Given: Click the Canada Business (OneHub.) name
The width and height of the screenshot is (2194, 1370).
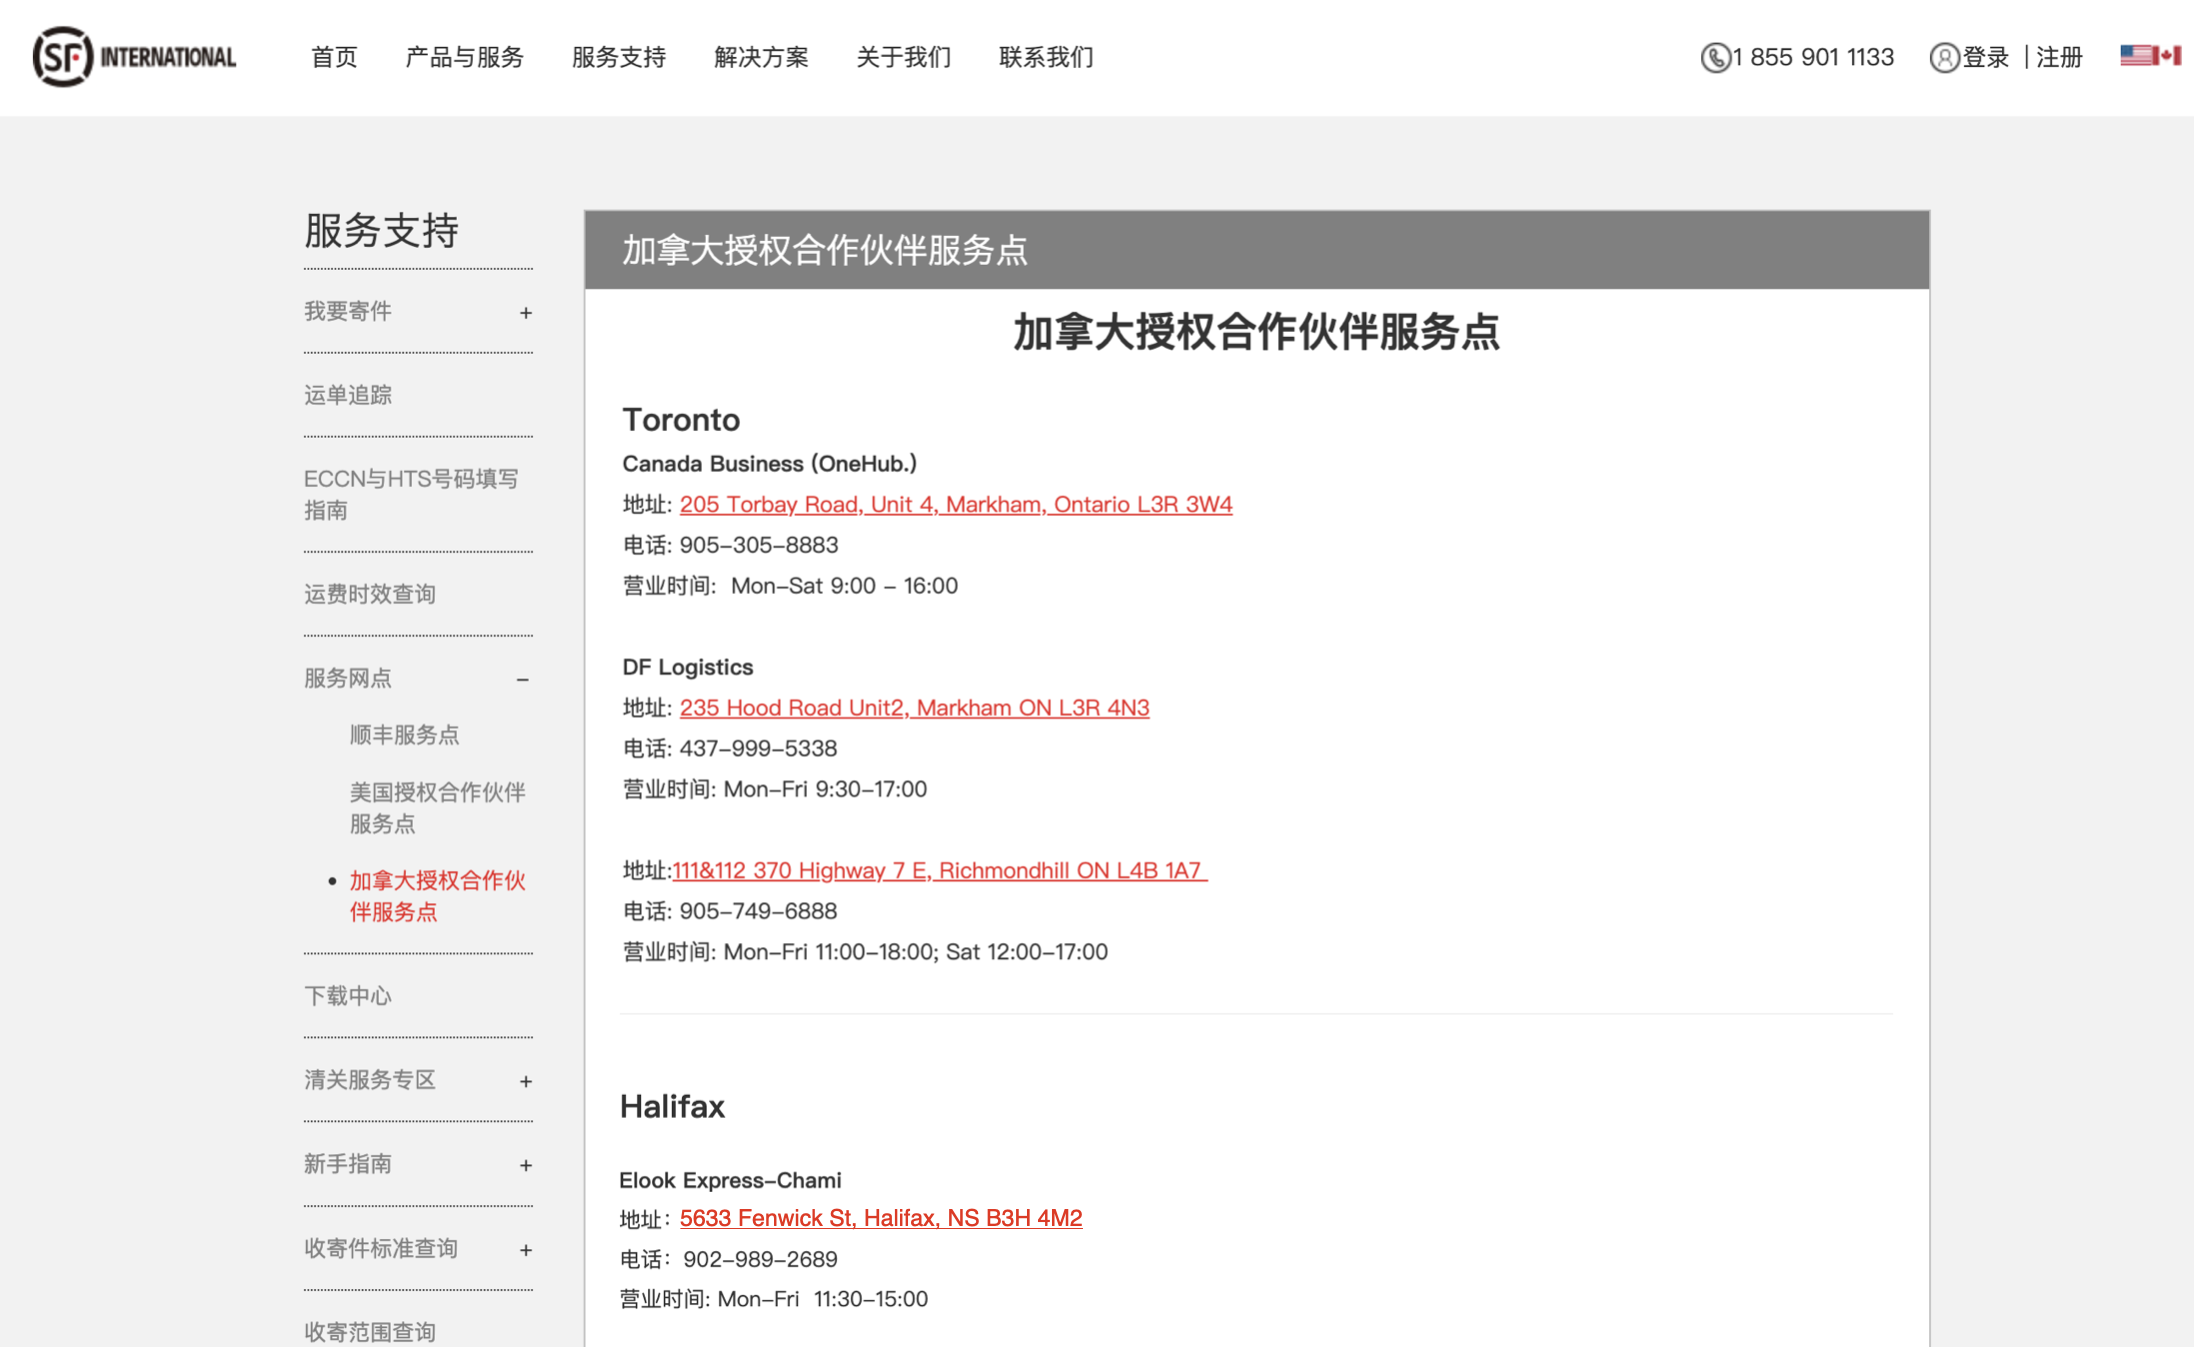Looking at the screenshot, I should point(769,464).
